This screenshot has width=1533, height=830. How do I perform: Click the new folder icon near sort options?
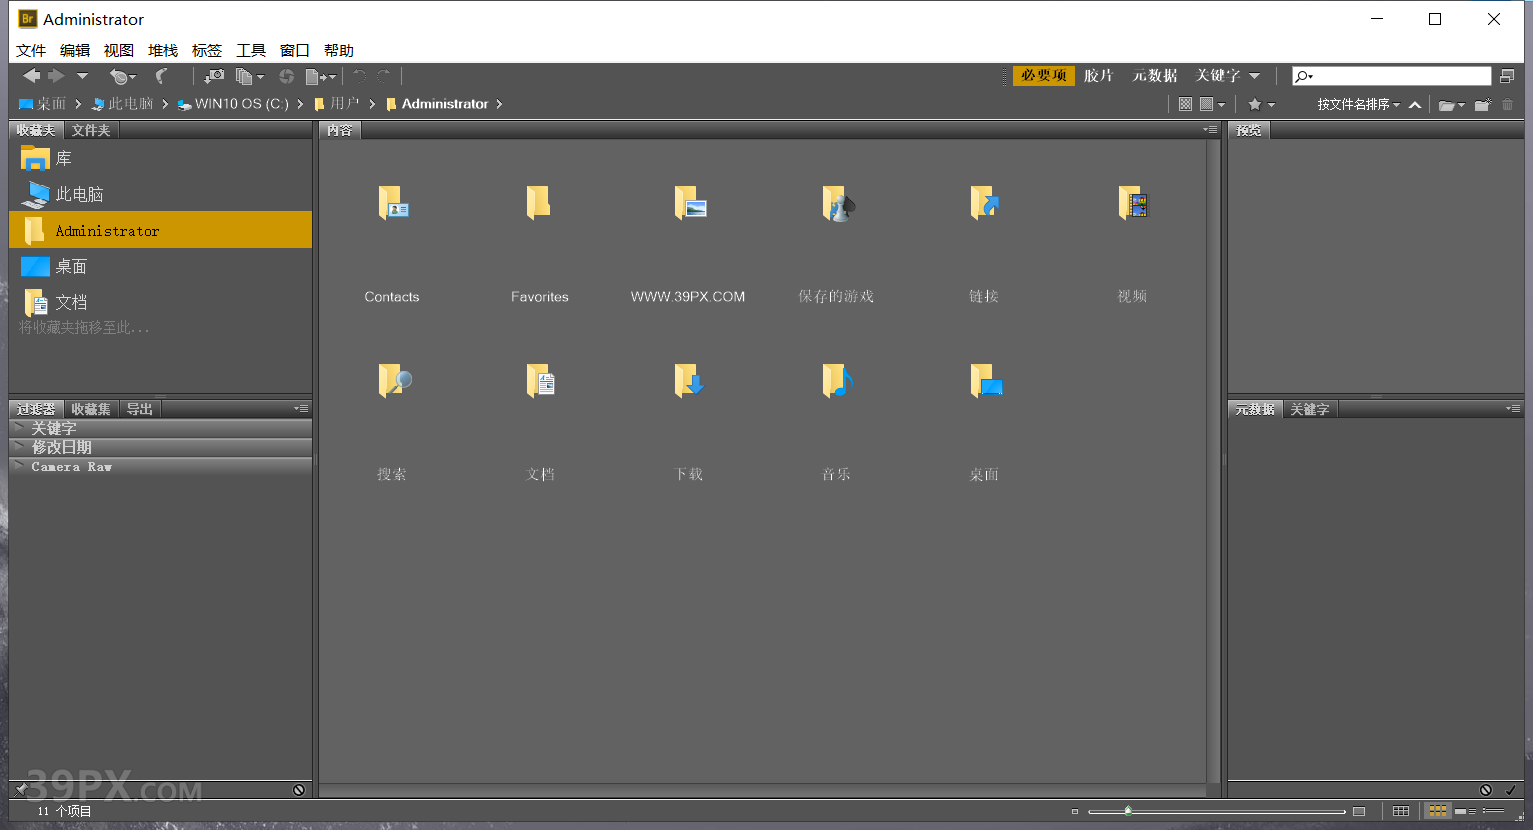click(1481, 104)
